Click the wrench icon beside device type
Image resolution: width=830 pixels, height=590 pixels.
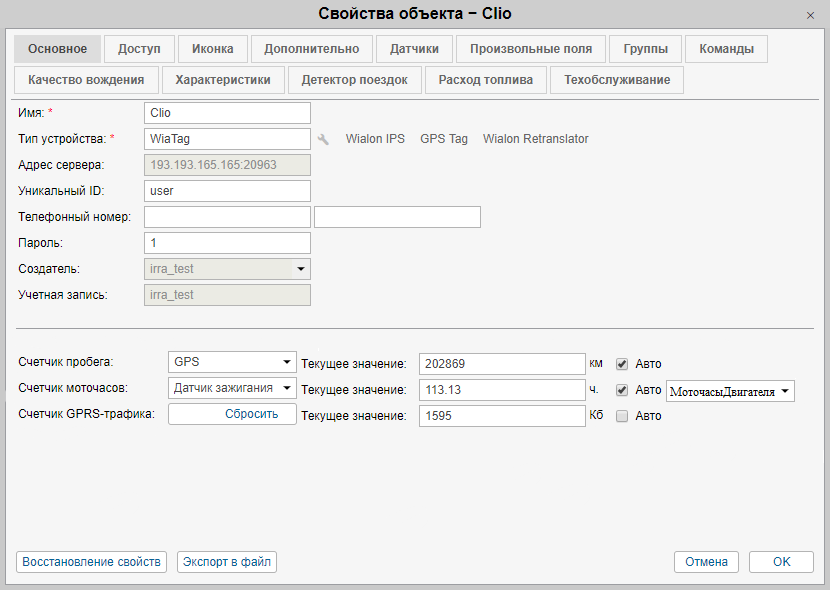click(323, 139)
